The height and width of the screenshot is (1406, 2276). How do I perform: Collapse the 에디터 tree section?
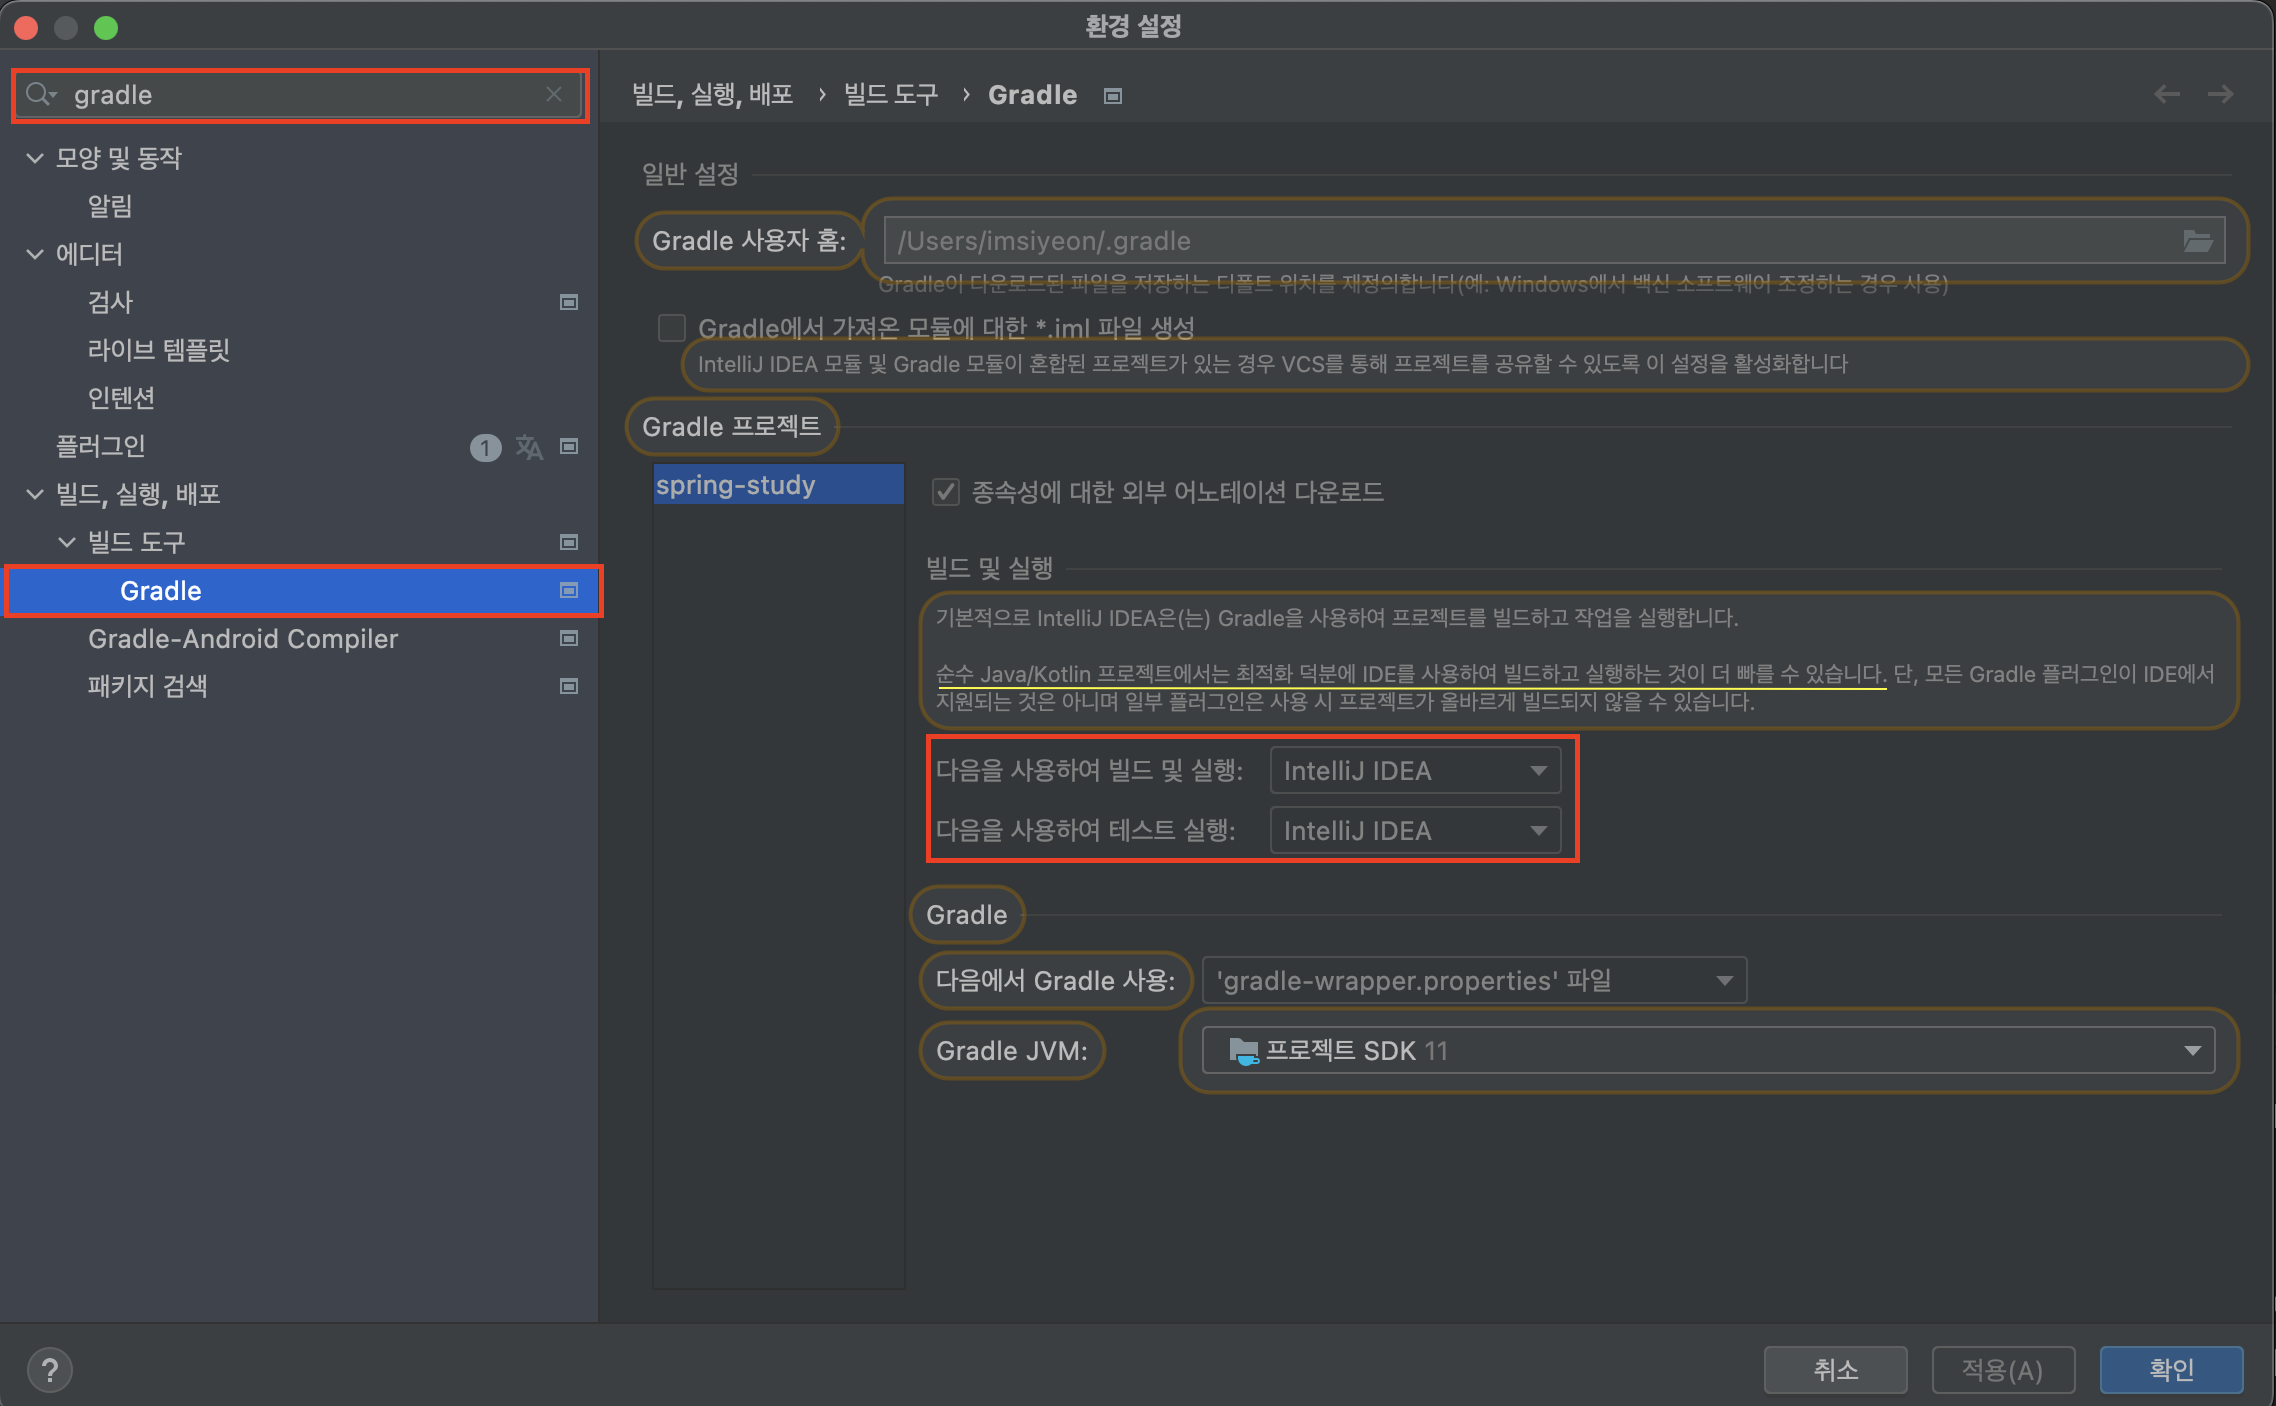click(35, 254)
